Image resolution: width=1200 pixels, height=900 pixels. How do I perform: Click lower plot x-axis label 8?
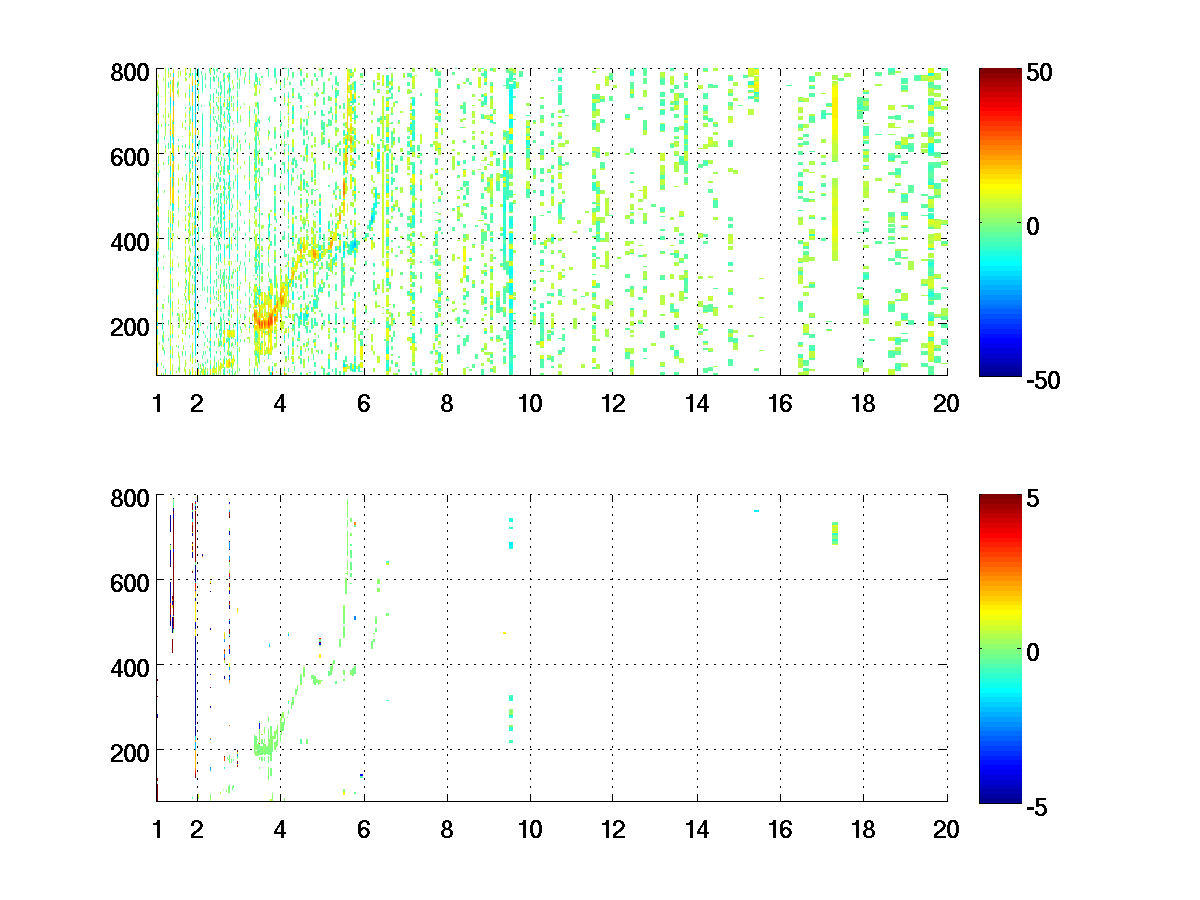[447, 829]
